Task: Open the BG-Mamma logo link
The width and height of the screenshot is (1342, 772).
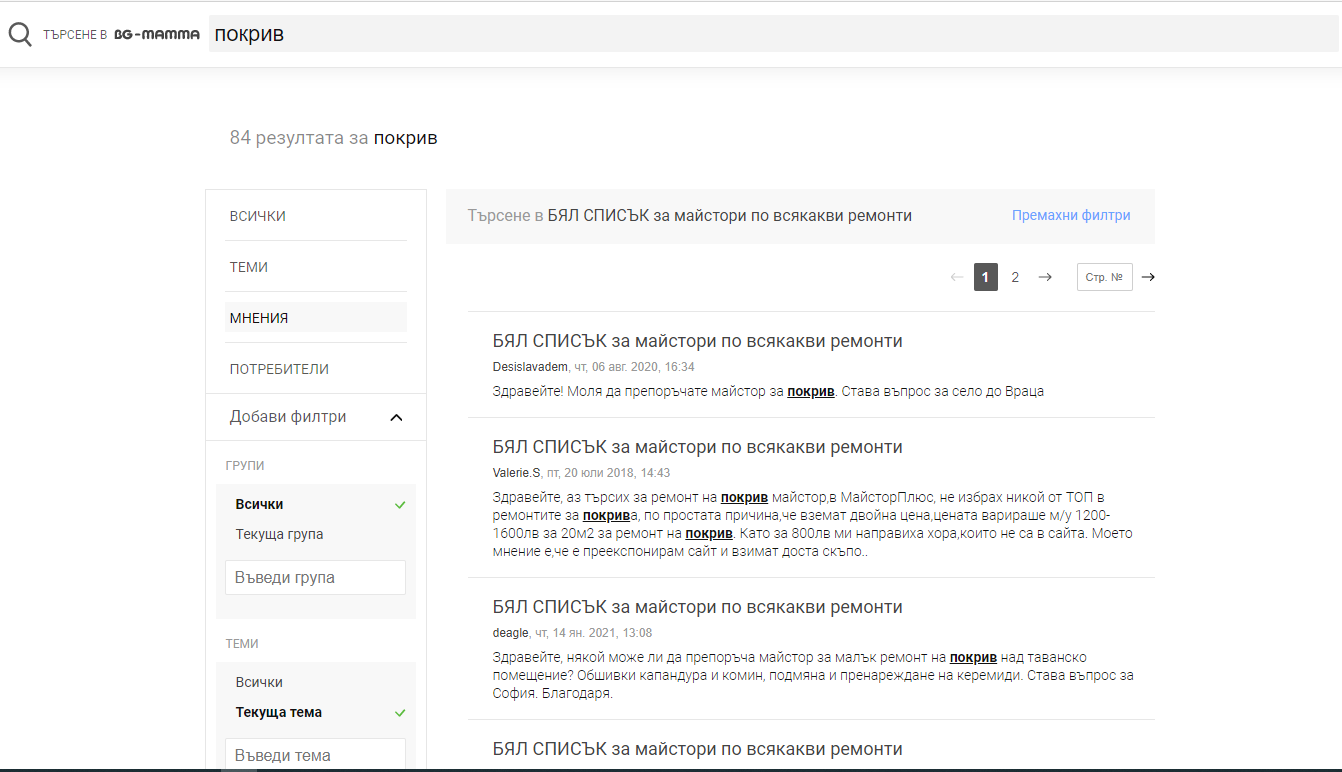Action: (x=157, y=34)
